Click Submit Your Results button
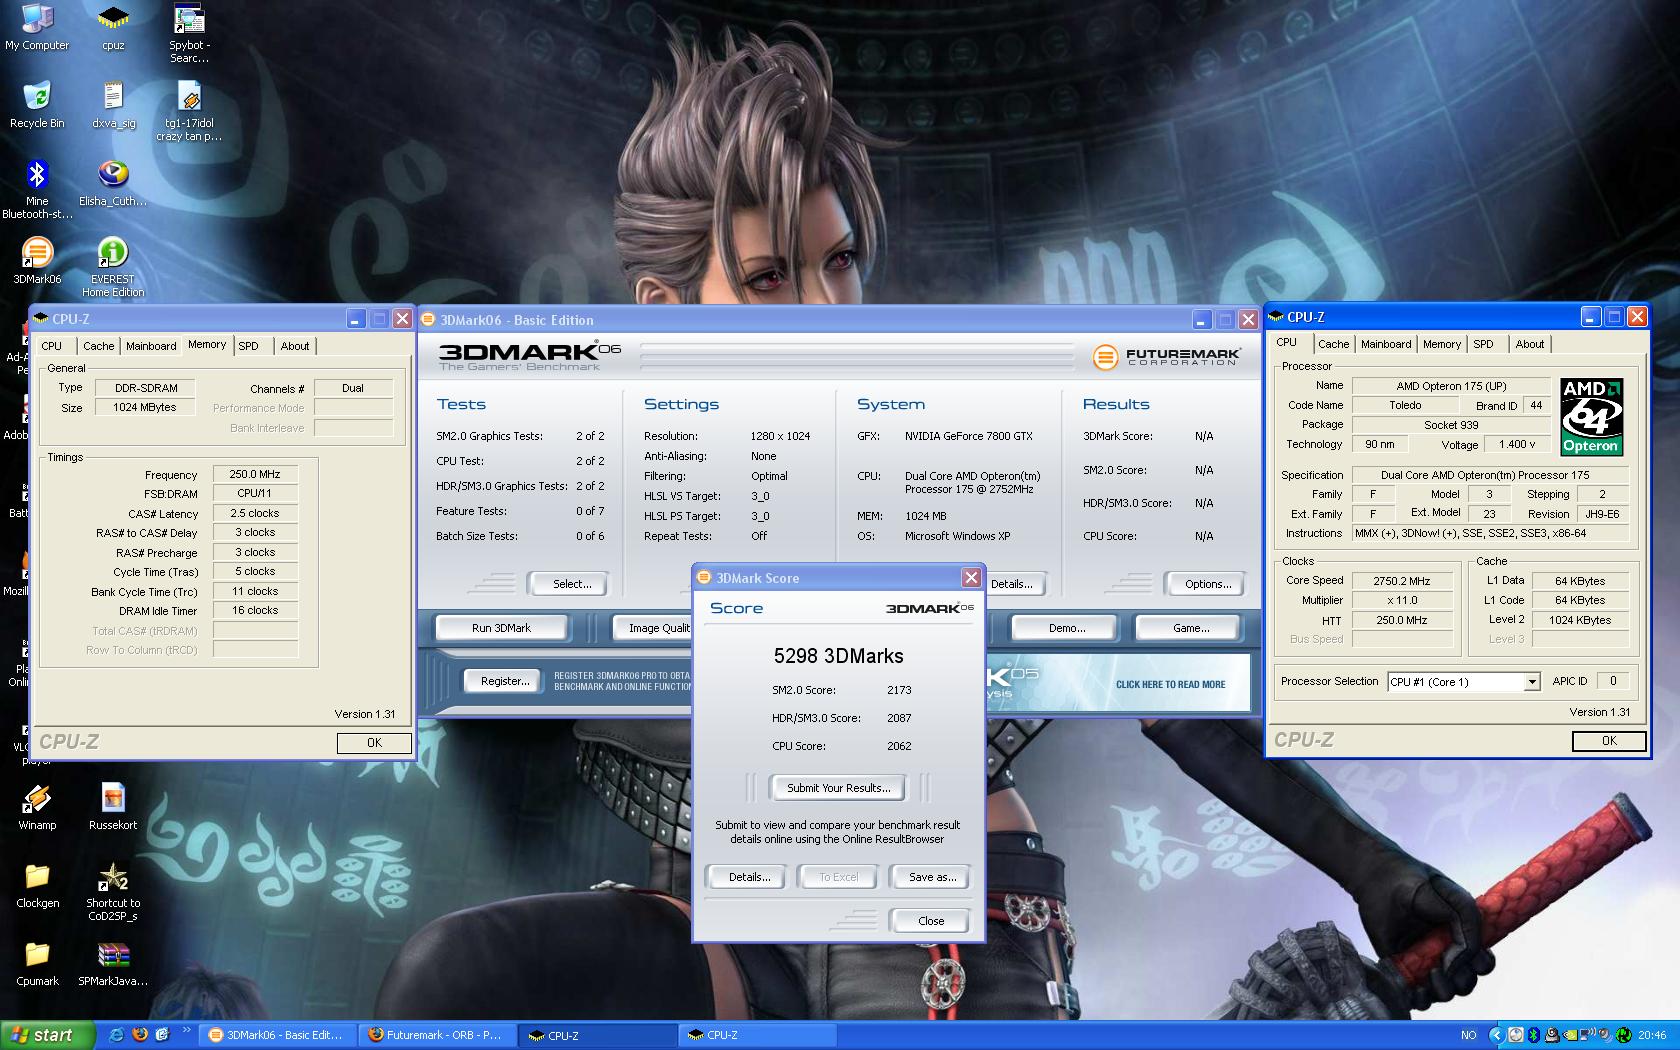 (838, 788)
